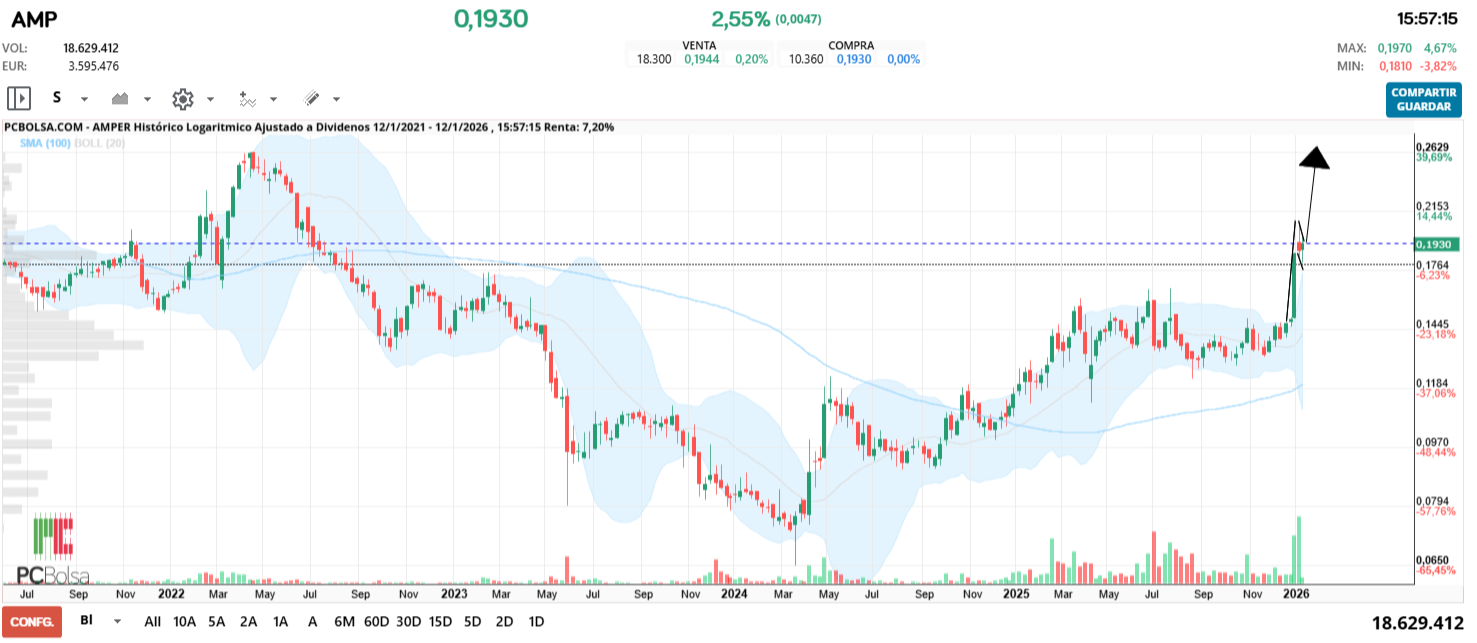The image size is (1477, 643).
Task: Expand the add indicator dropdown arrow
Action: click(x=273, y=99)
